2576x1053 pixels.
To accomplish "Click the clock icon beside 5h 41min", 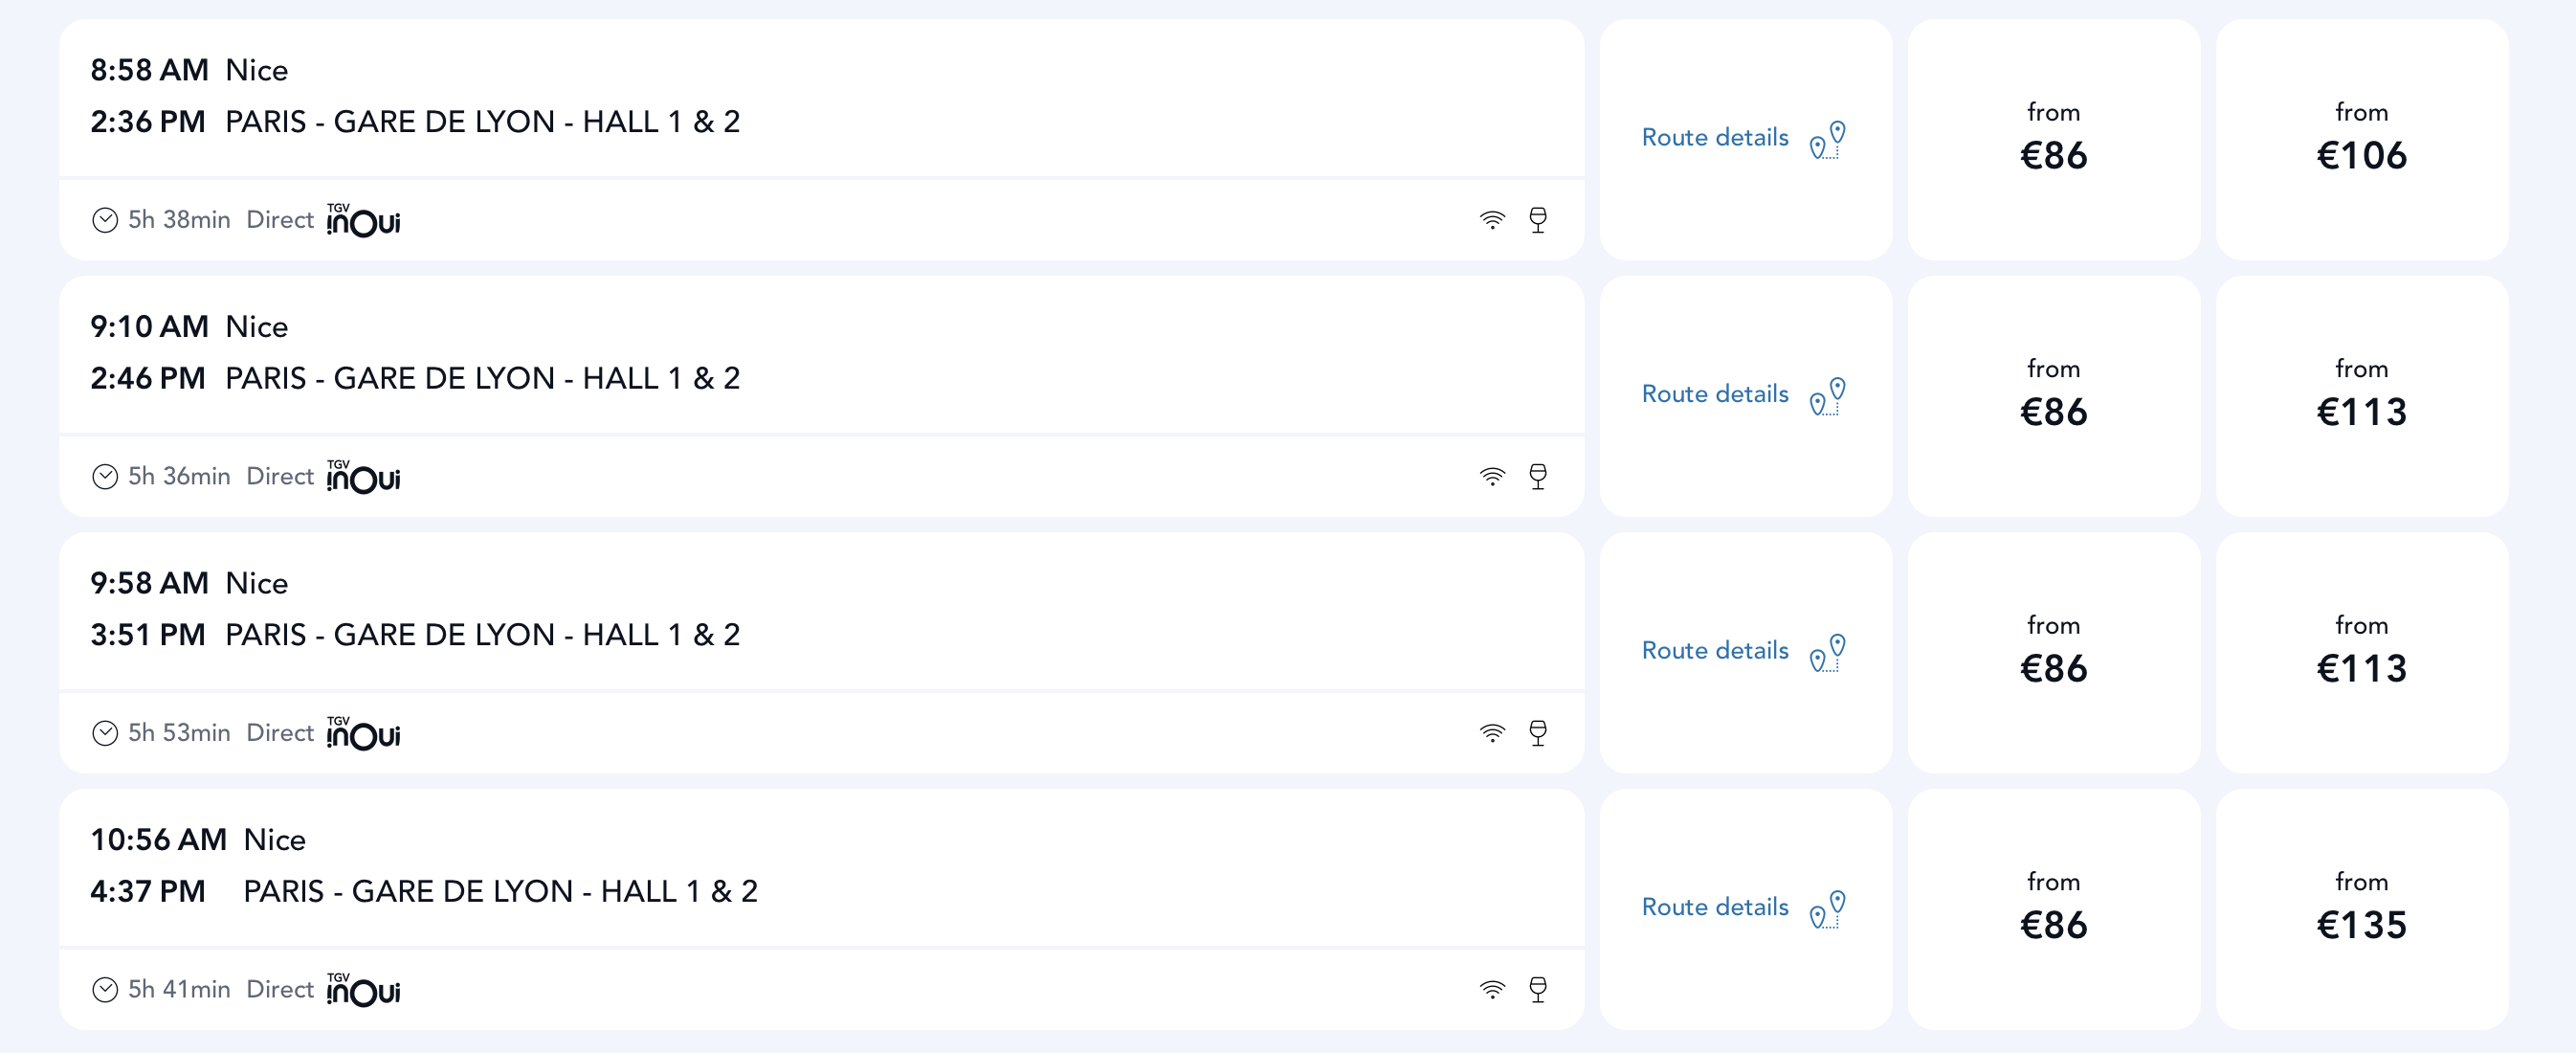I will 105,990.
